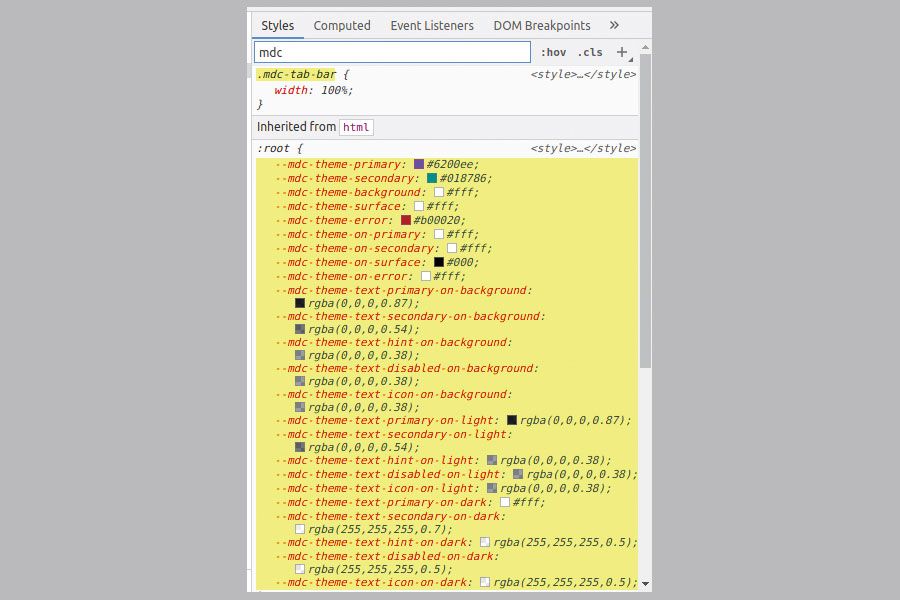
Task: Click the swatch for text-secondary-on-dark
Action: point(302,528)
